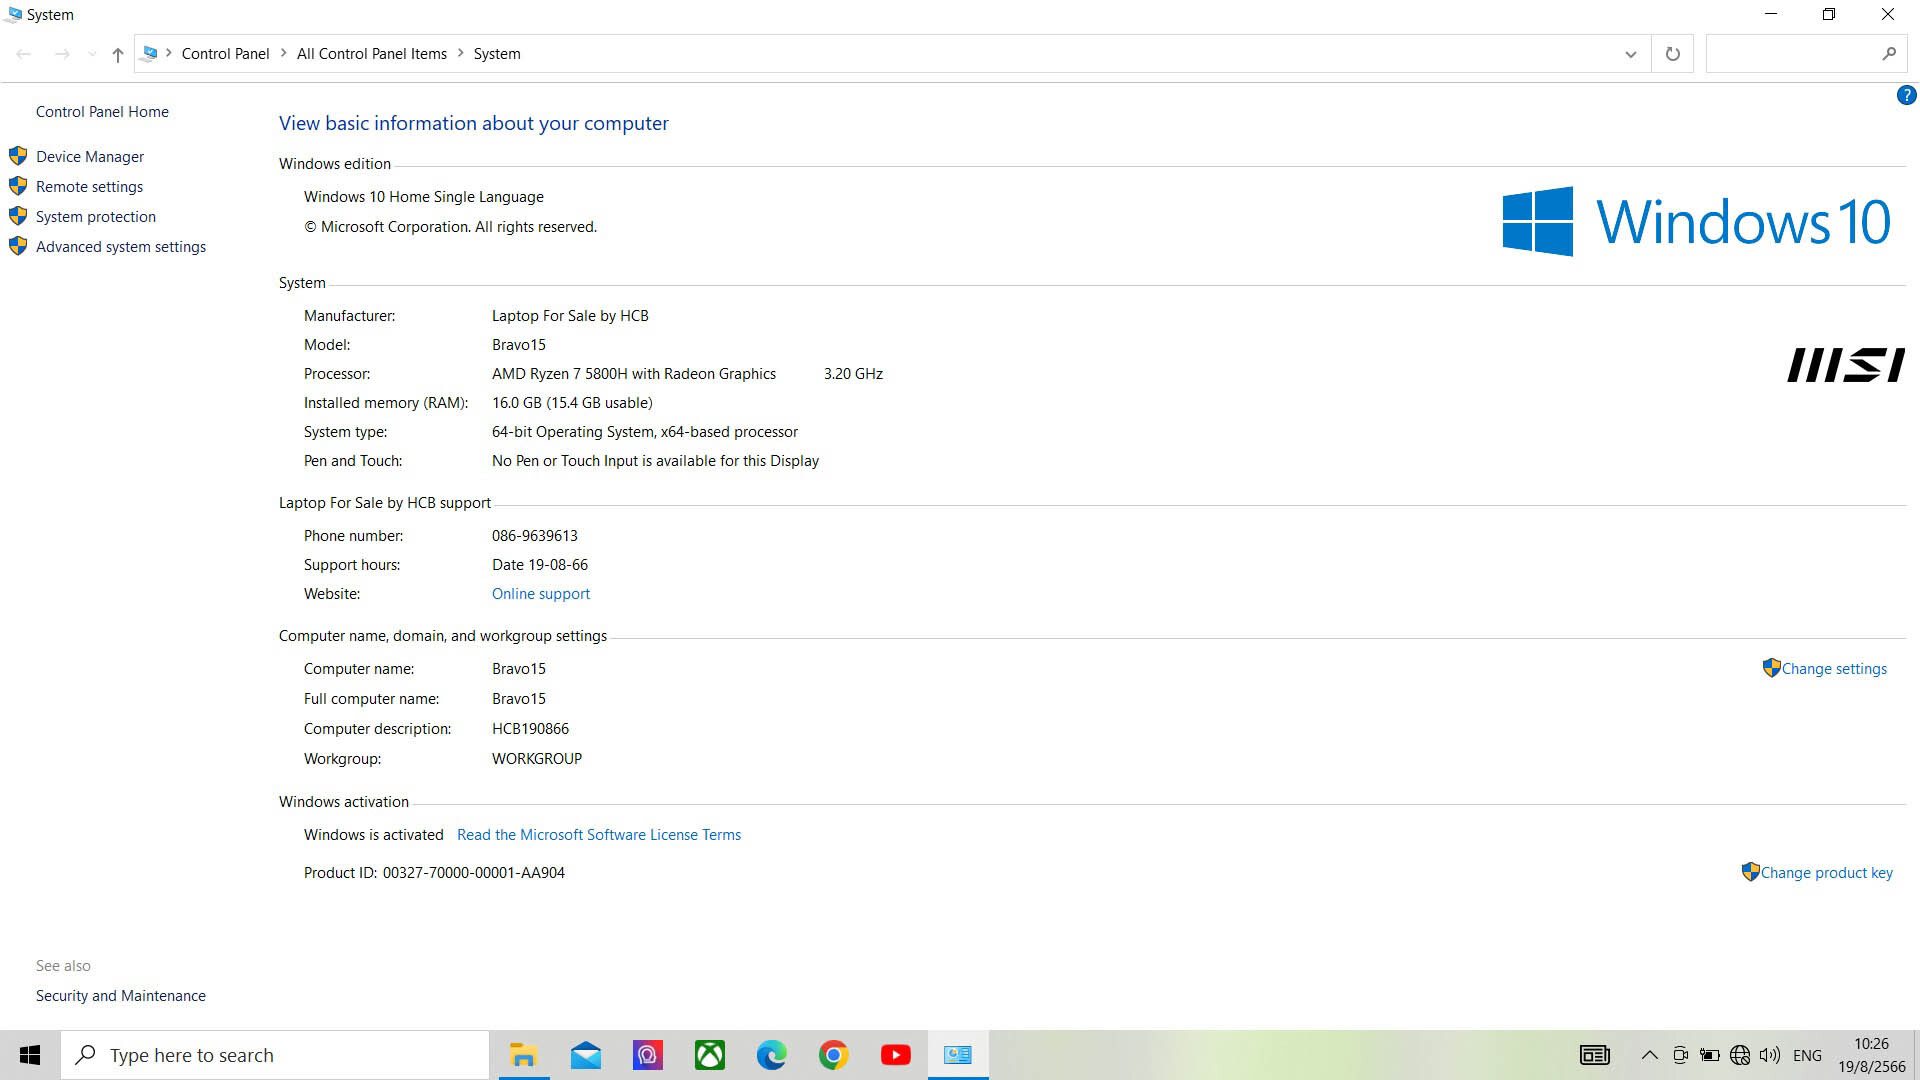Click the shield icon beside Change product key
The width and height of the screenshot is (1920, 1080).
[x=1750, y=872]
